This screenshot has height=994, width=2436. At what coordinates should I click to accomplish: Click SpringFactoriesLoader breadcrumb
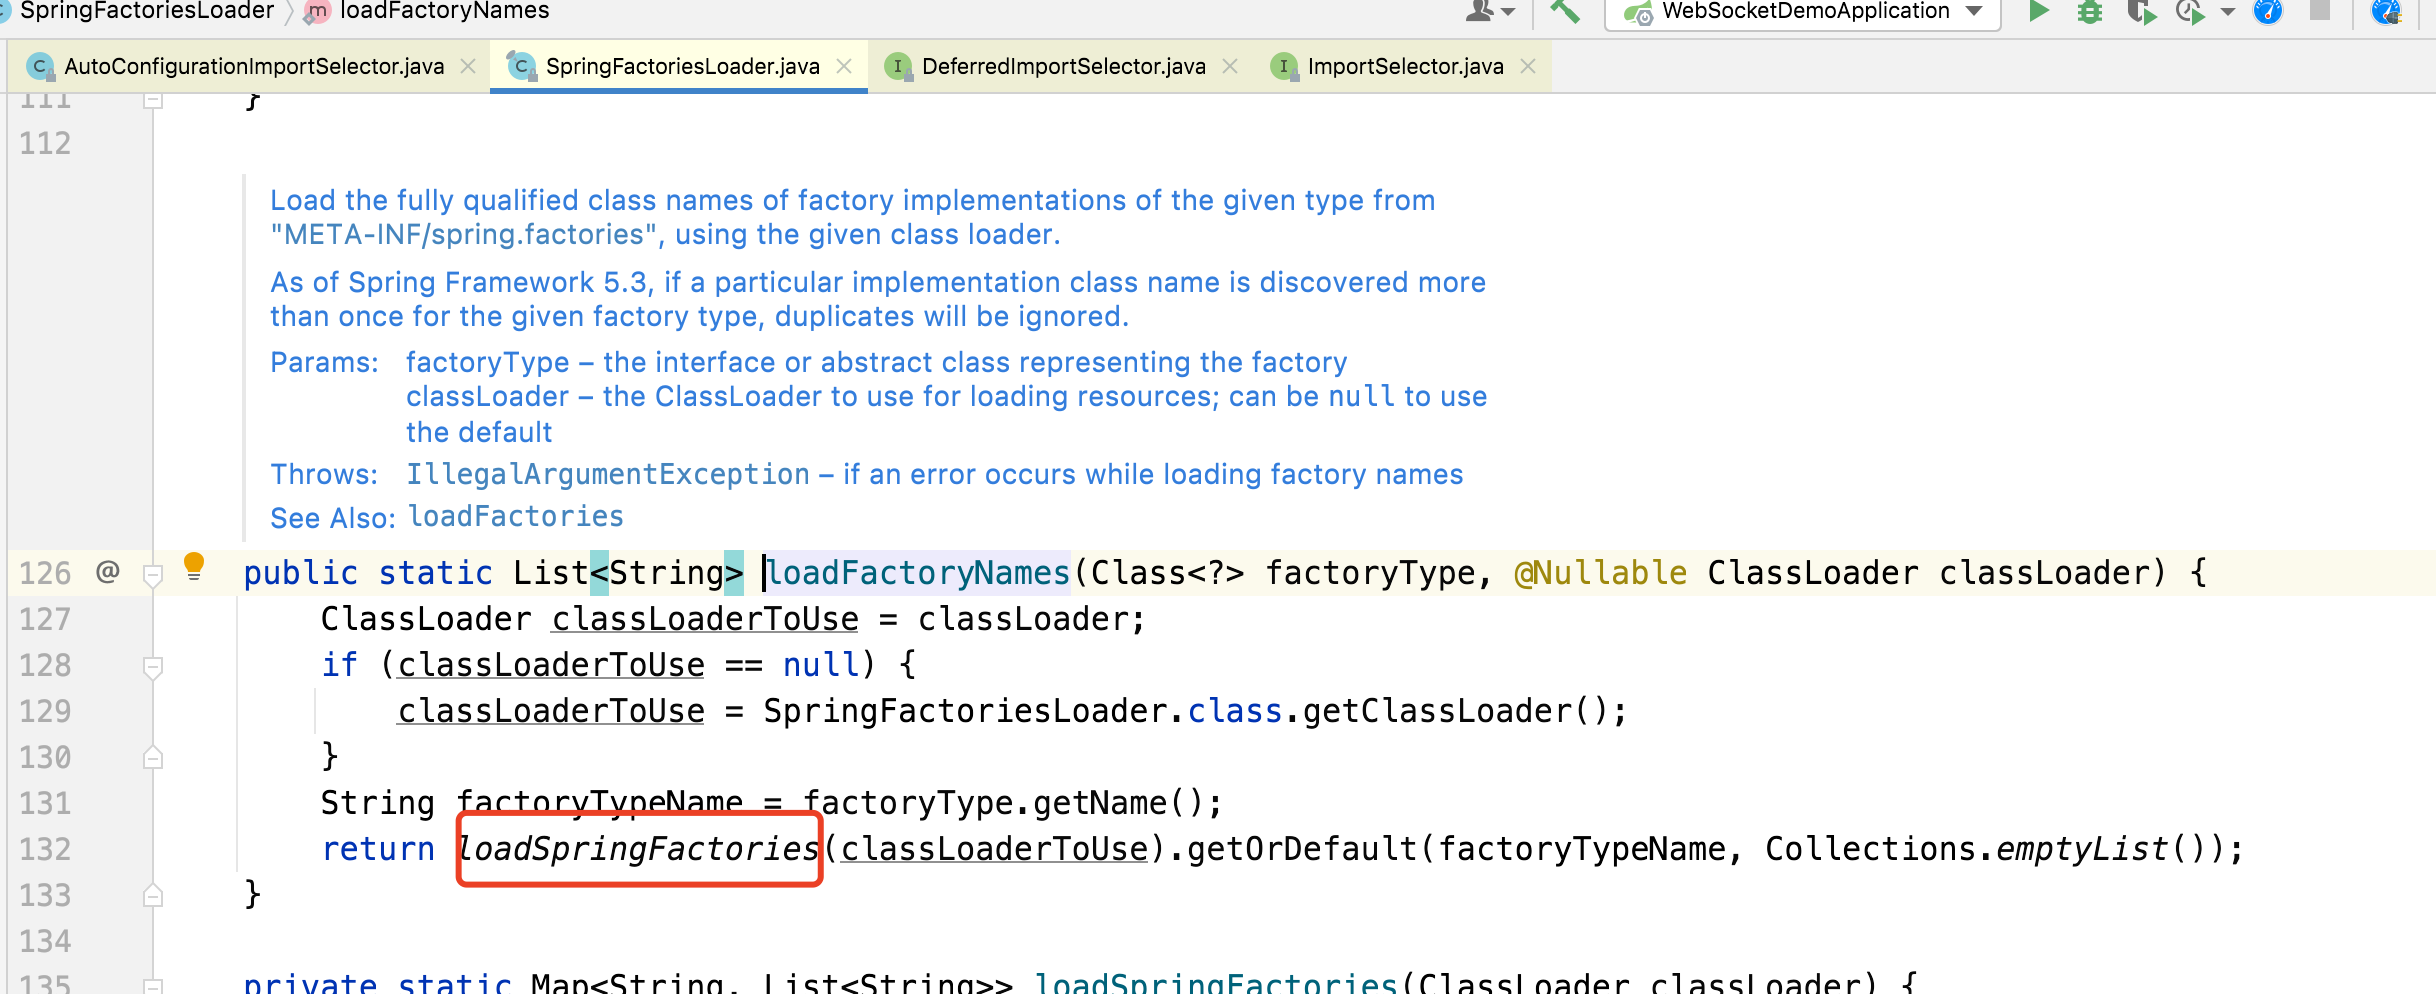click(146, 11)
